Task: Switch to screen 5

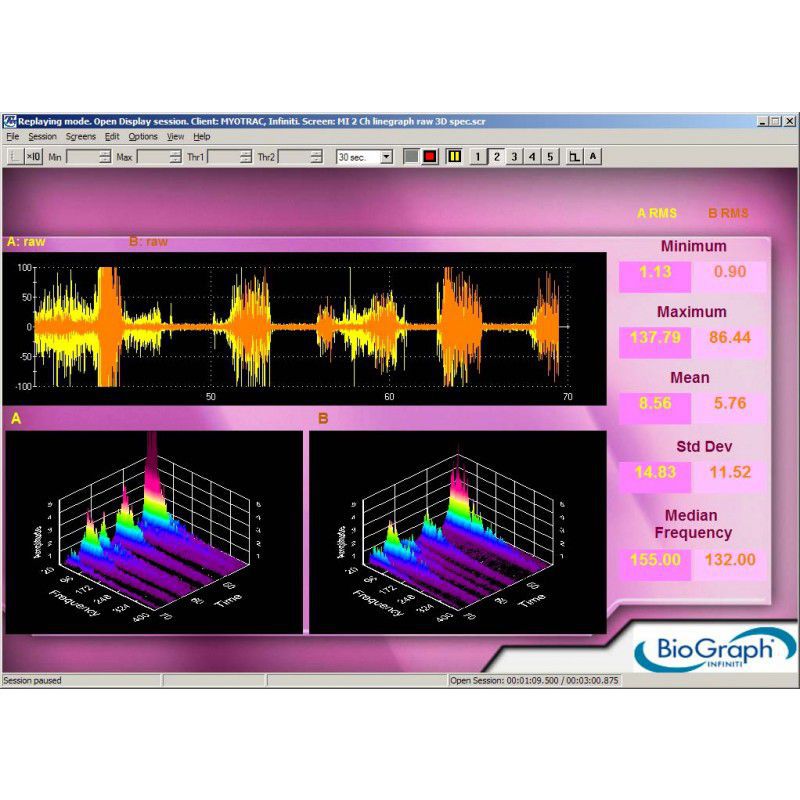Action: [x=549, y=156]
